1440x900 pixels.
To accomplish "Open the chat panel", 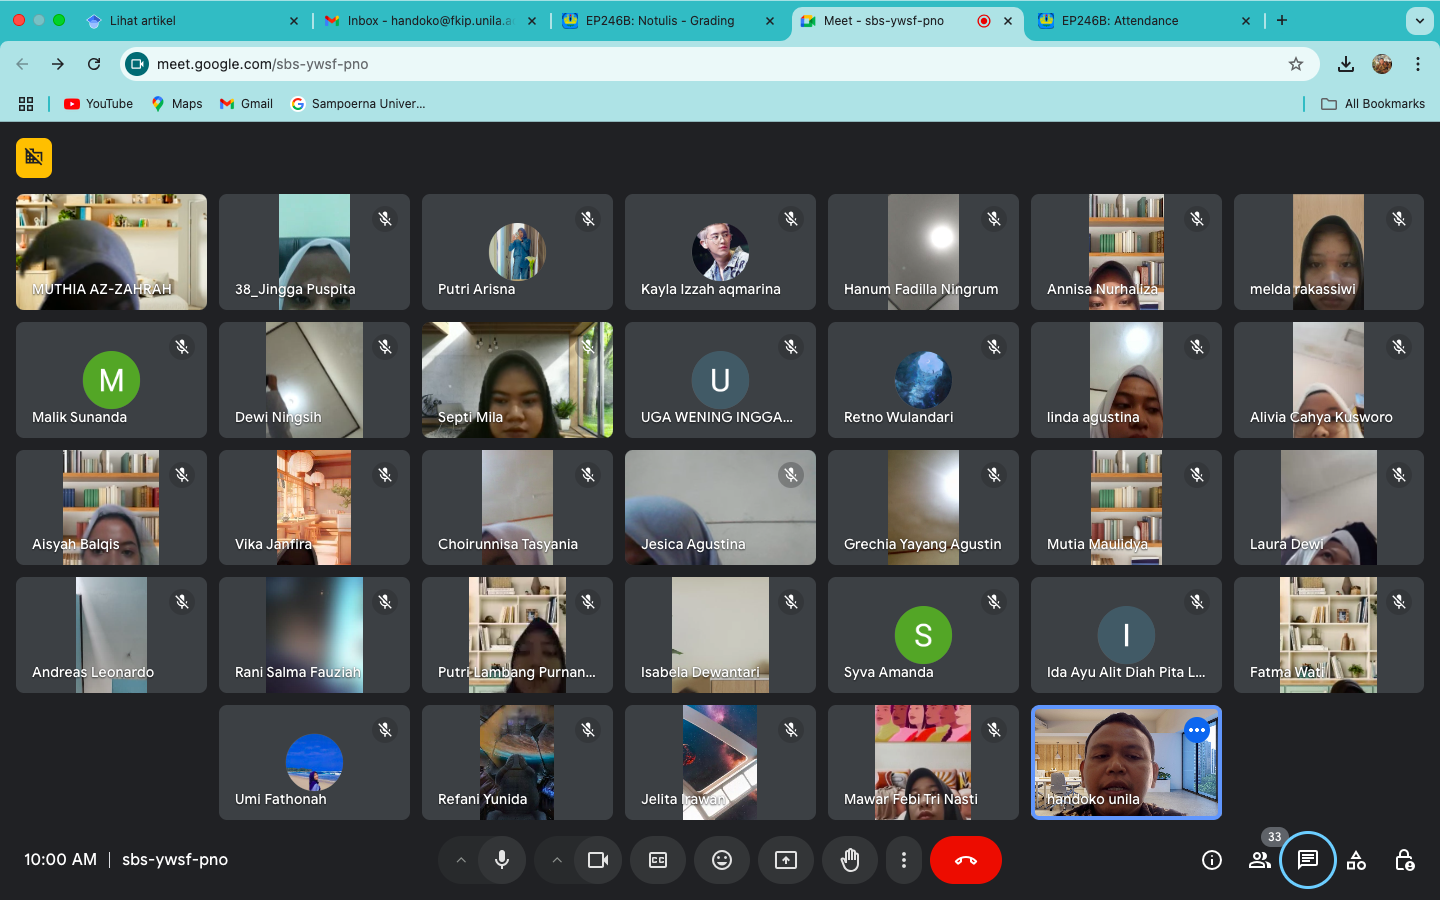I will pyautogui.click(x=1307, y=860).
